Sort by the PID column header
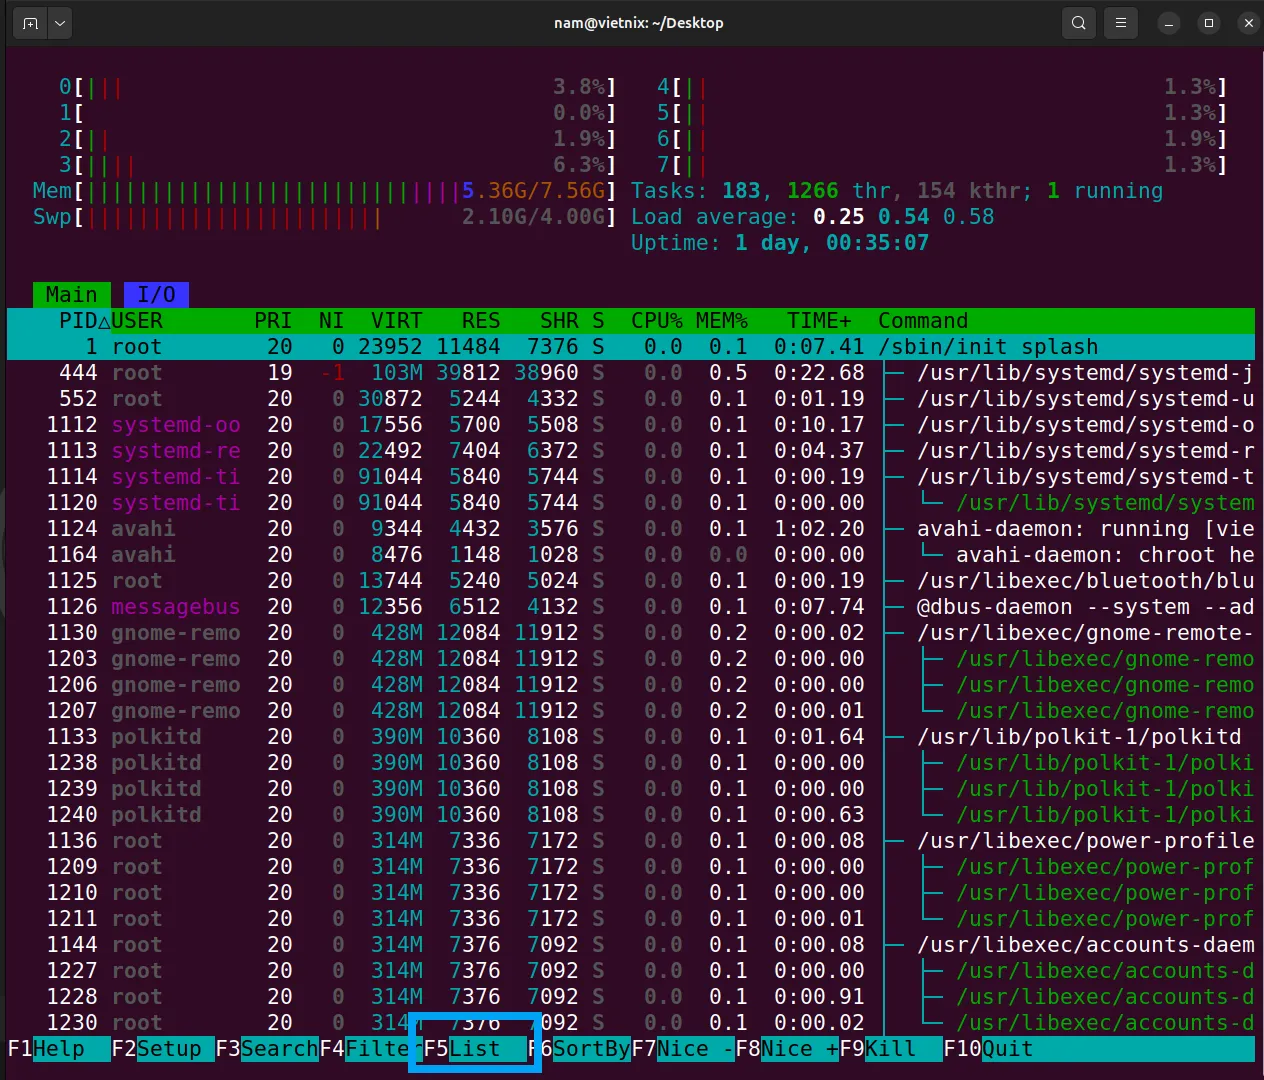Image resolution: width=1264 pixels, height=1080 pixels. [x=78, y=321]
